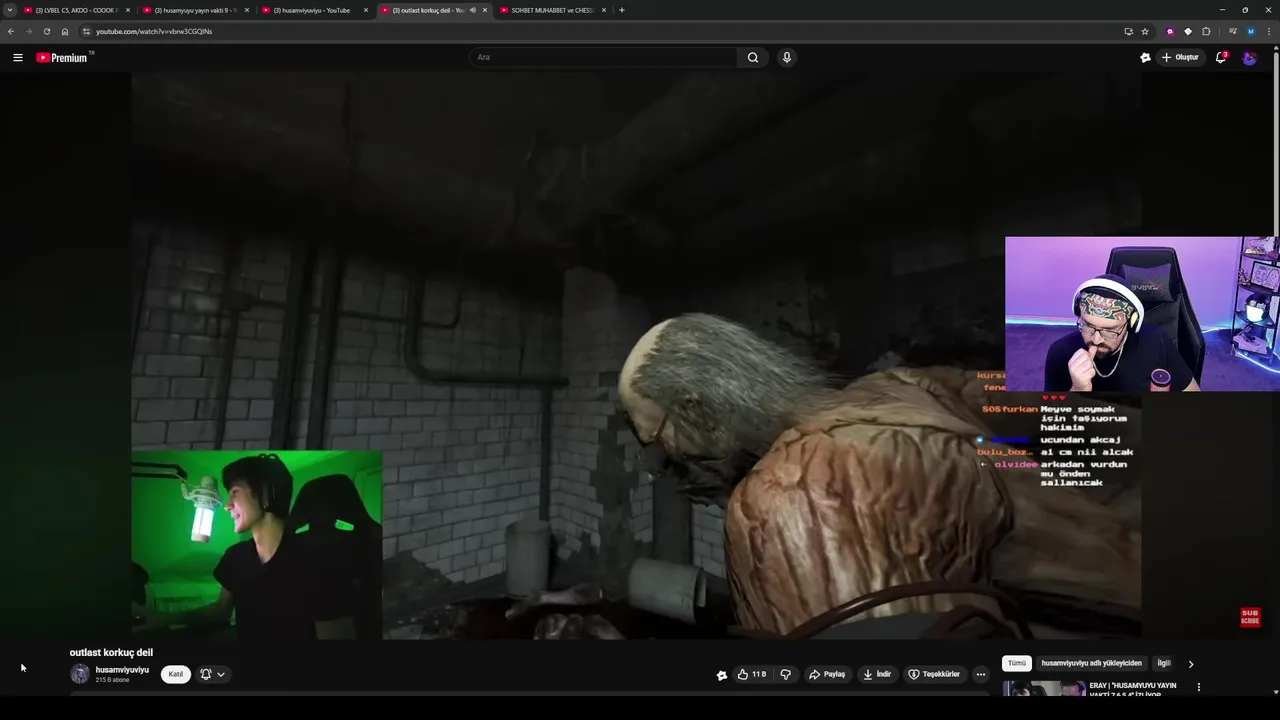Open more actions ellipsis under the video
The height and width of the screenshot is (720, 1280).
tap(980, 674)
